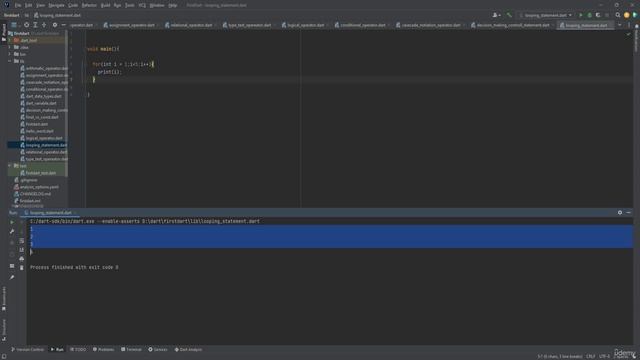Open the TODO tool window
640x360 pixels.
78,349
